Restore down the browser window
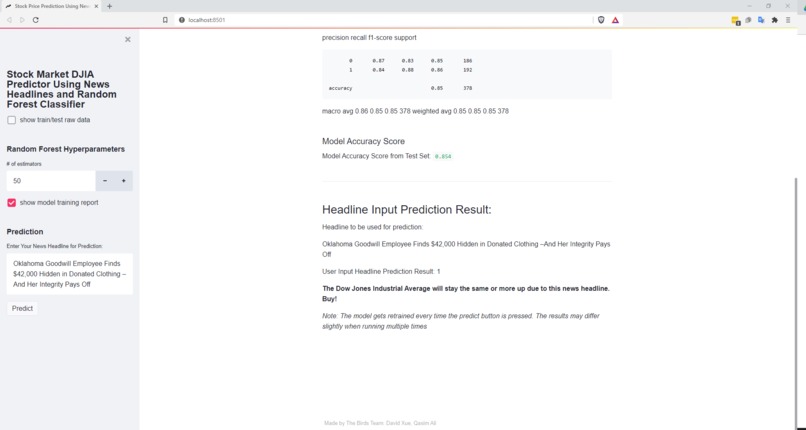 point(768,6)
